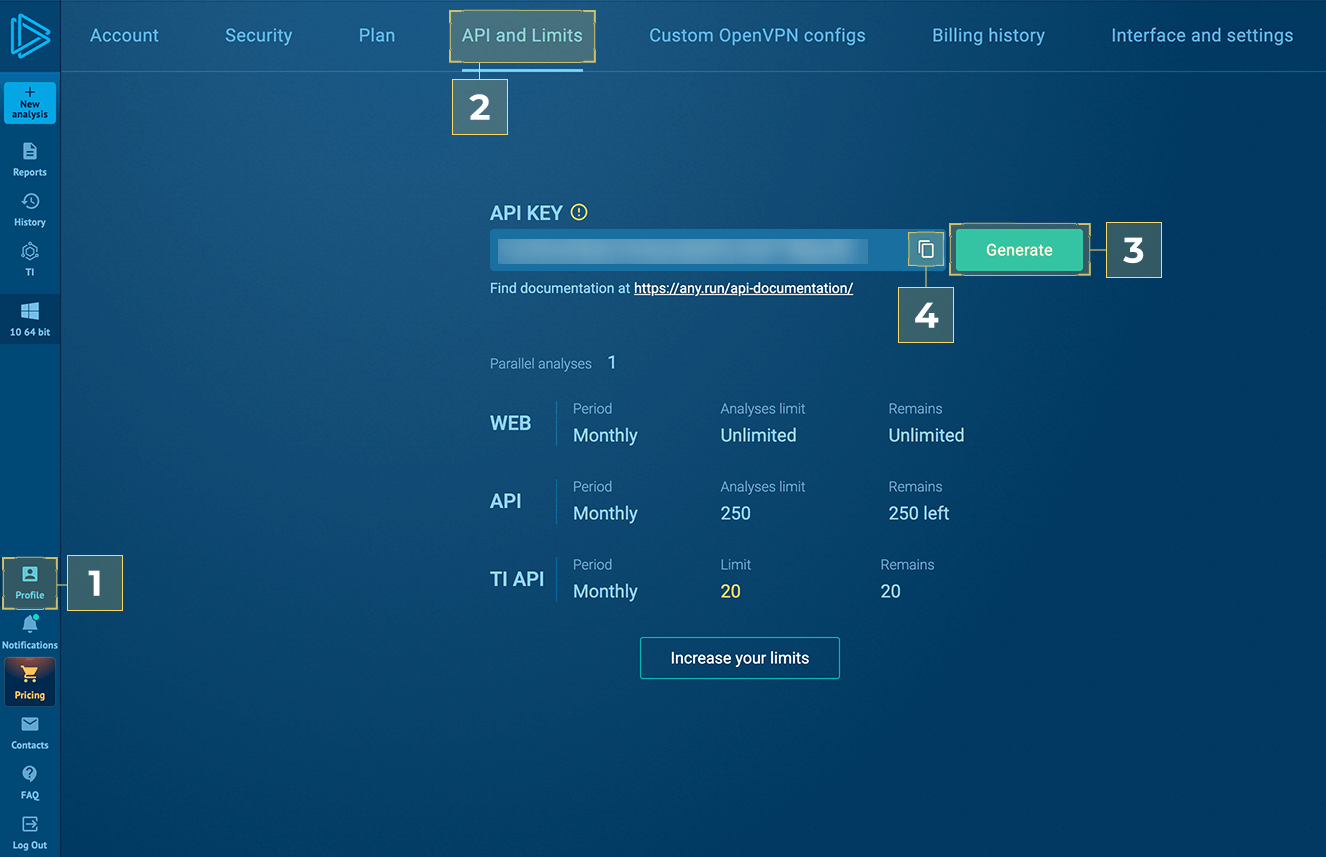Open the Billing history tab
The height and width of the screenshot is (857, 1326).
click(988, 35)
